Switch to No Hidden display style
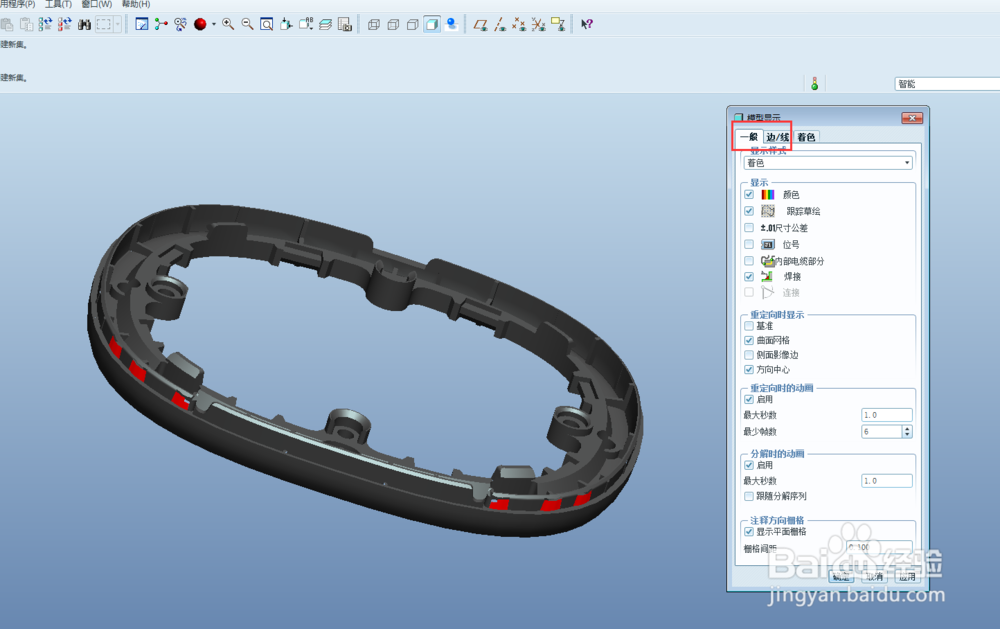The image size is (1000, 629). point(413,24)
